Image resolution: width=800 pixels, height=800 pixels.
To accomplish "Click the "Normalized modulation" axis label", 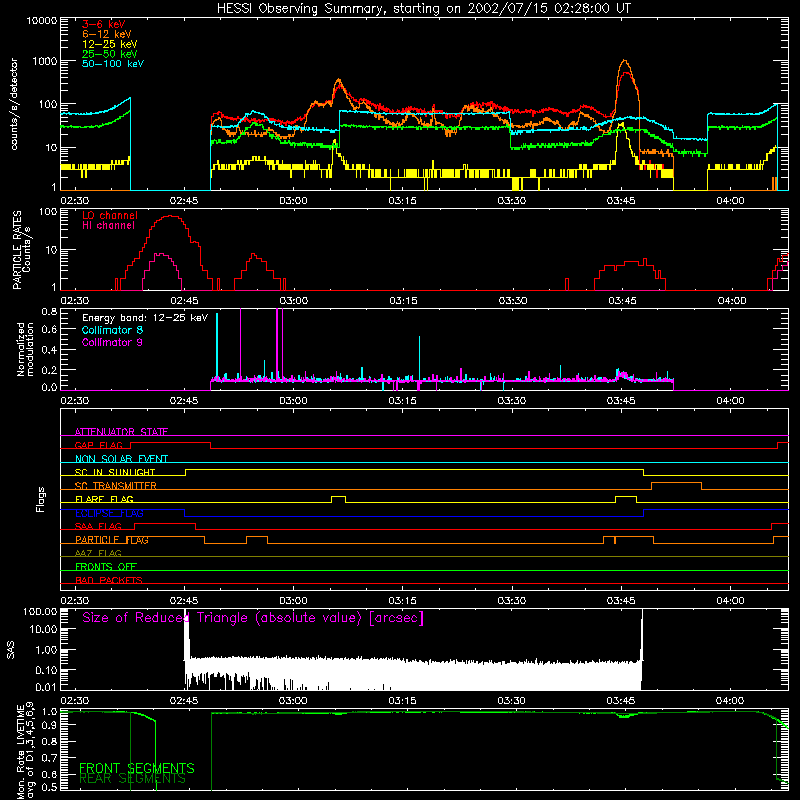I will 25,349.
